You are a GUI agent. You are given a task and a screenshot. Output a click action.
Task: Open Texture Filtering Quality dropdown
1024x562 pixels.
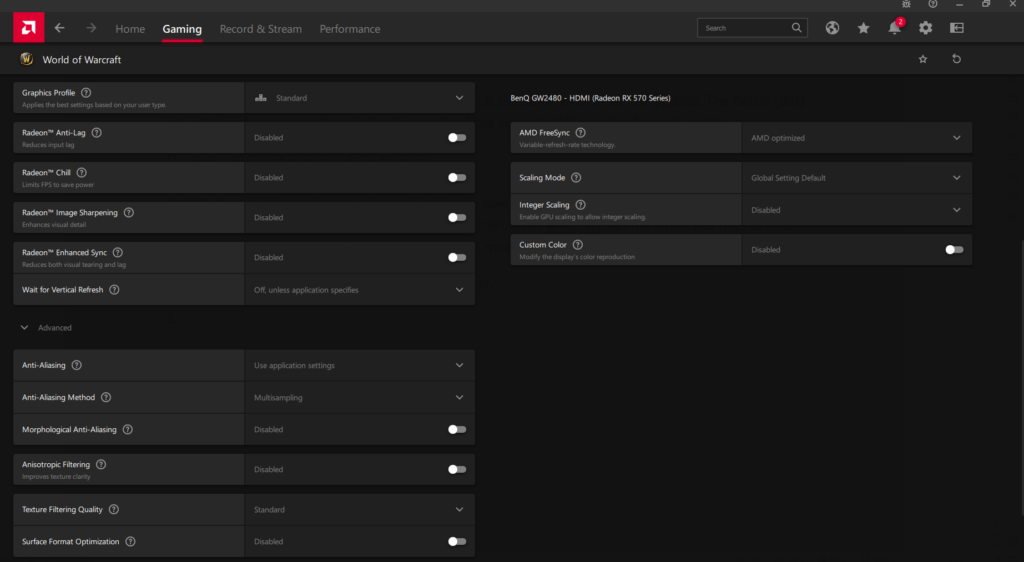click(x=359, y=510)
